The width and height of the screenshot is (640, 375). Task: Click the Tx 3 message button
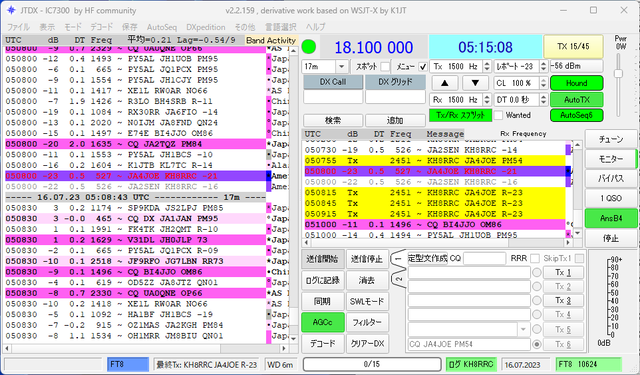click(563, 300)
